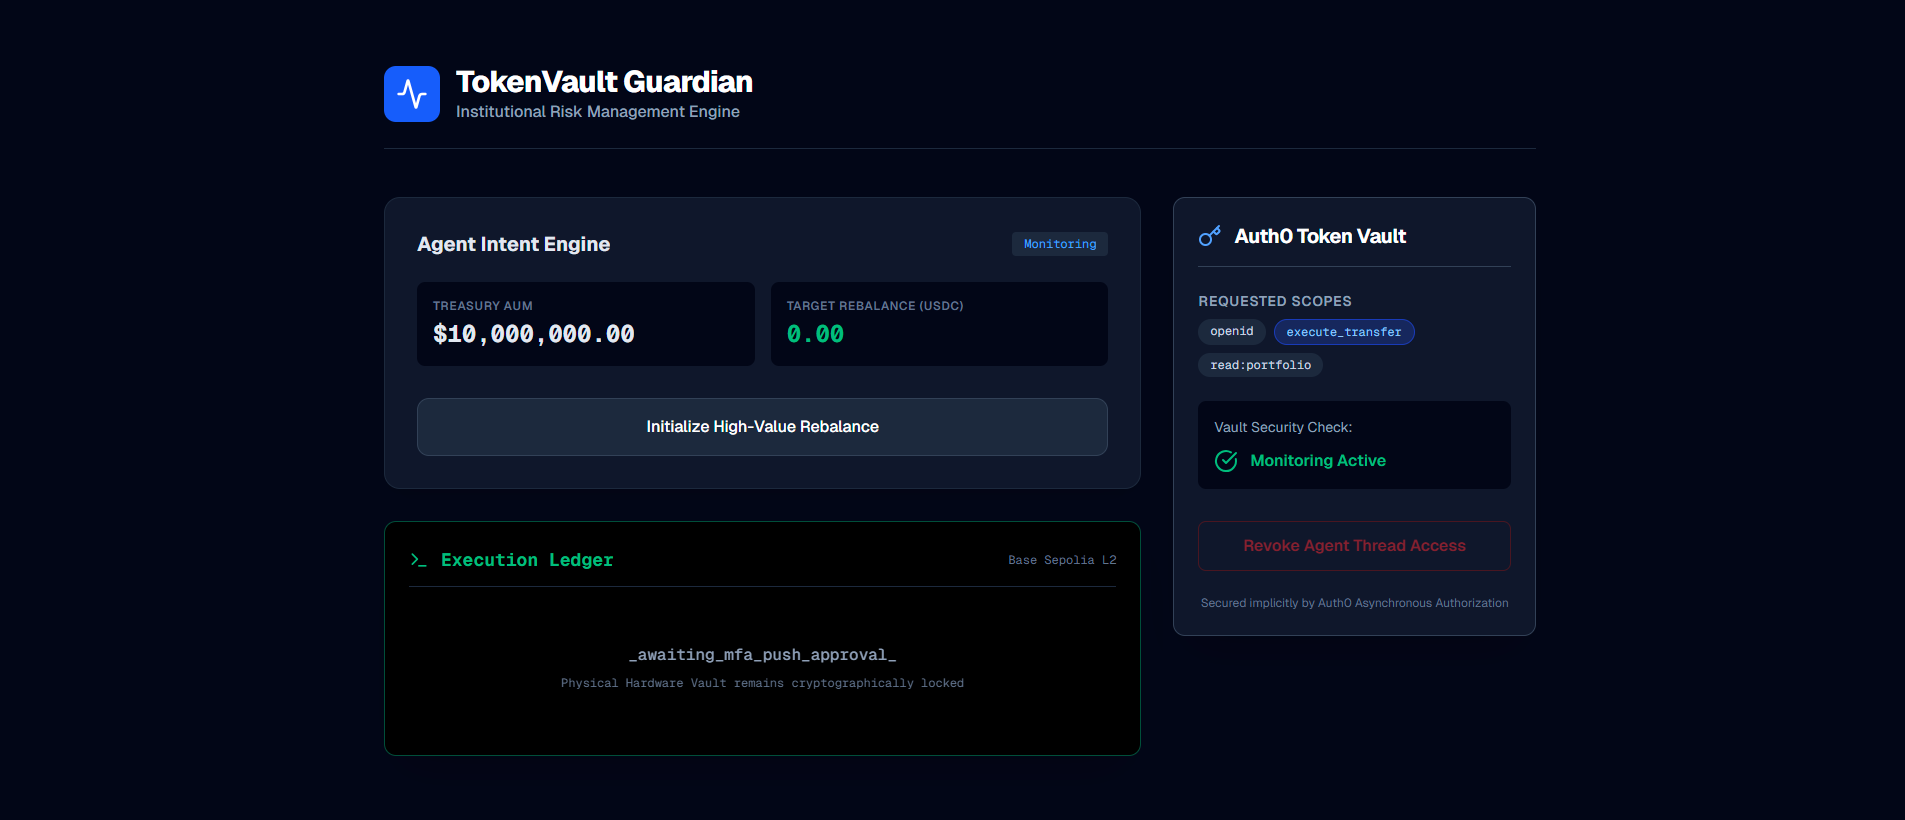The width and height of the screenshot is (1905, 820).
Task: Click the $10,000,000.00 treasury value
Action: (534, 334)
